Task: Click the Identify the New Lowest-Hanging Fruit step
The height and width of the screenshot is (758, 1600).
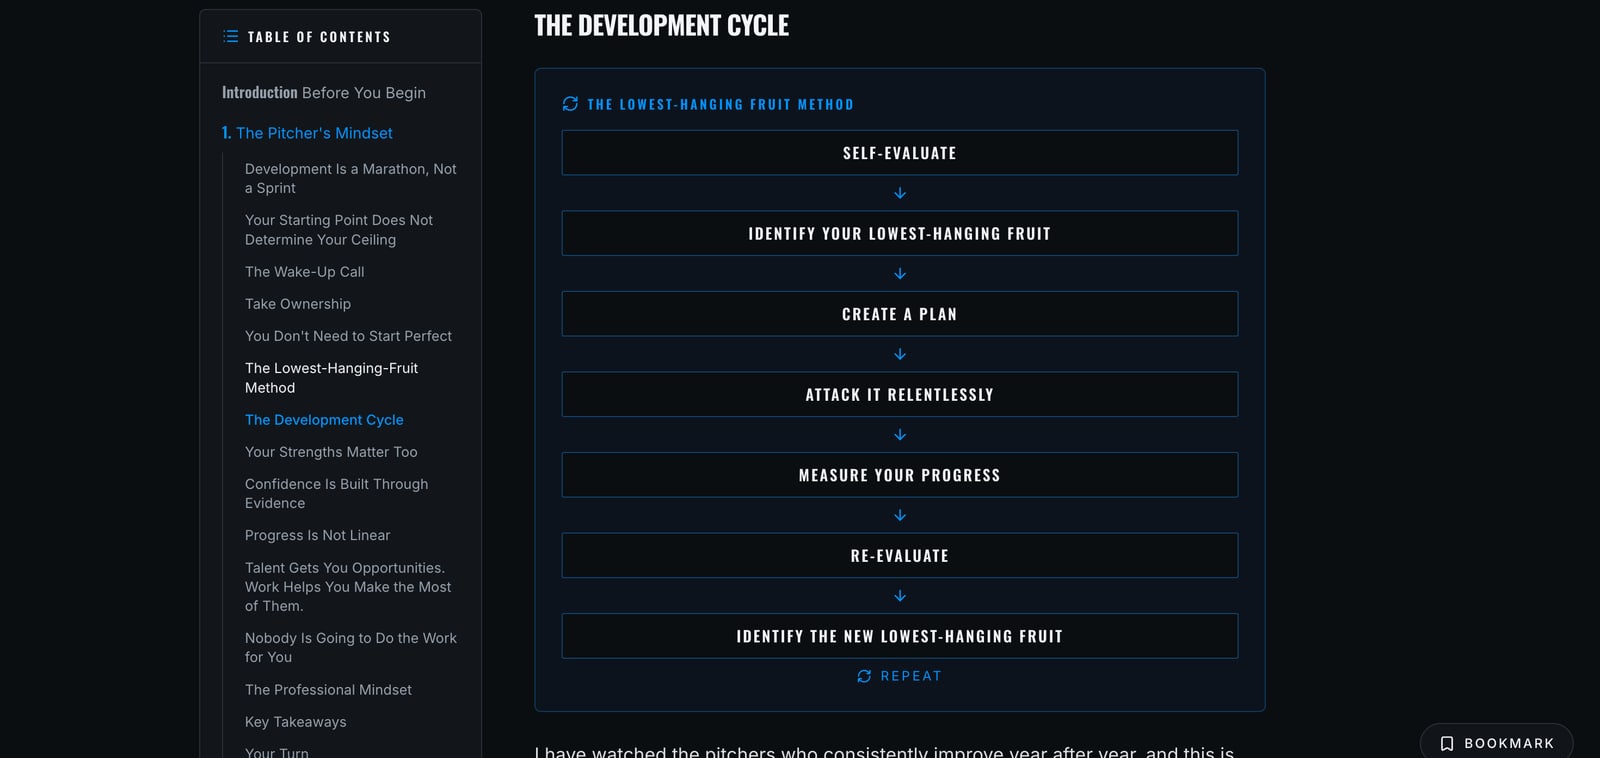Action: pyautogui.click(x=900, y=636)
